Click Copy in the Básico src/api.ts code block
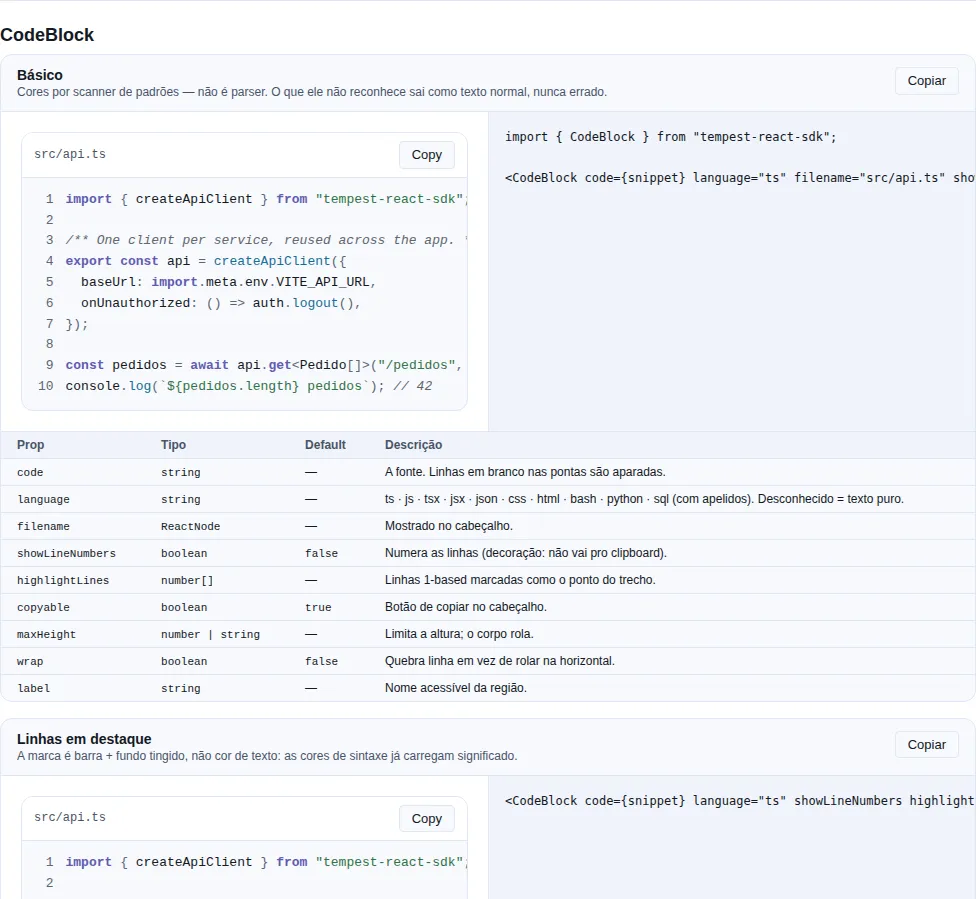Viewport: 976px width, 899px height. pos(426,155)
